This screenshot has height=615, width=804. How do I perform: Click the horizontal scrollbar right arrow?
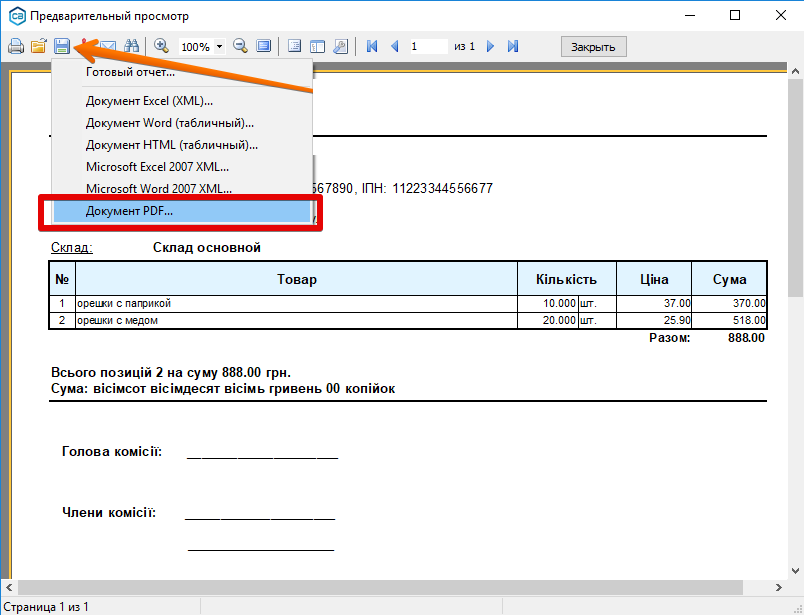tap(779, 587)
